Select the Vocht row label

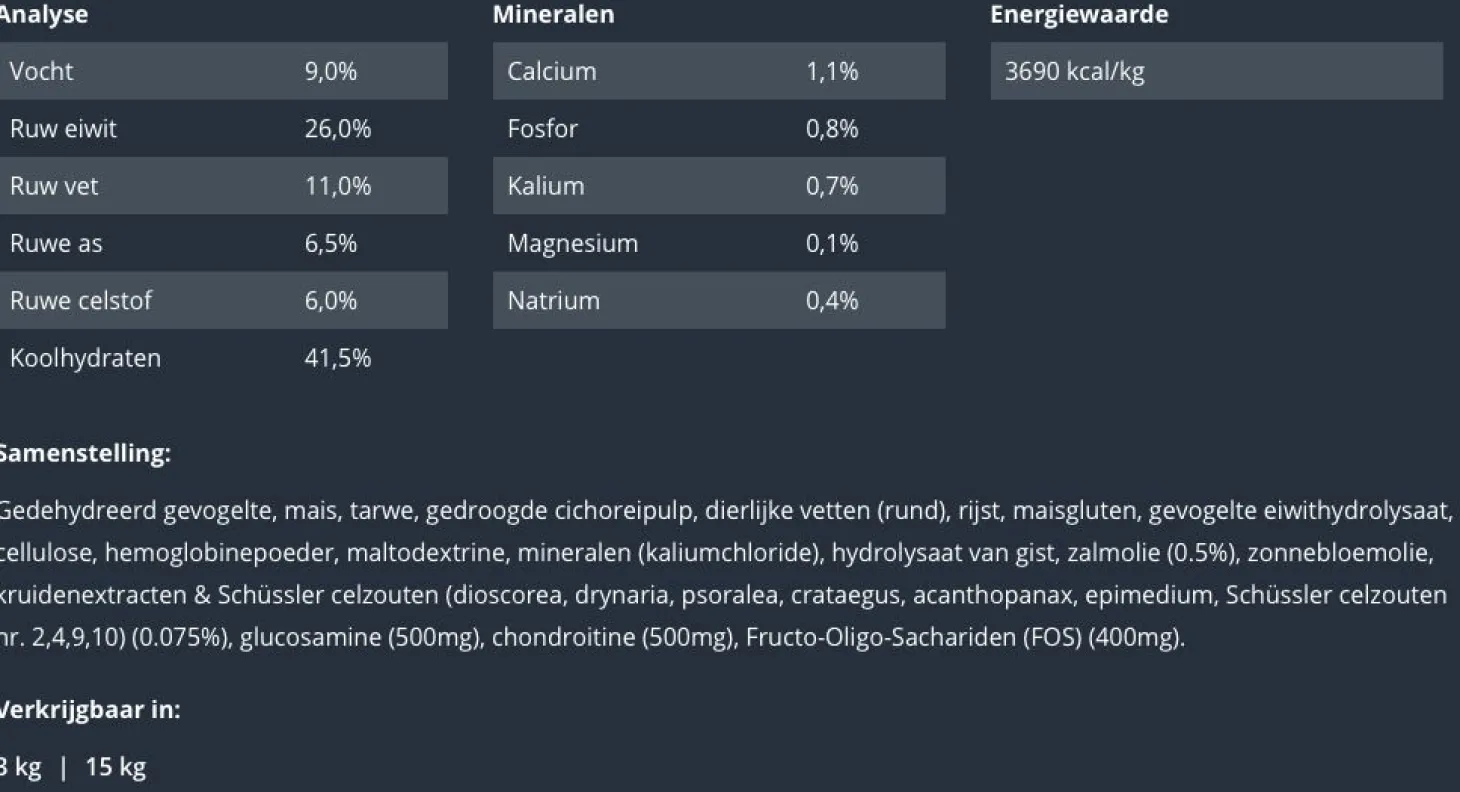(x=41, y=71)
